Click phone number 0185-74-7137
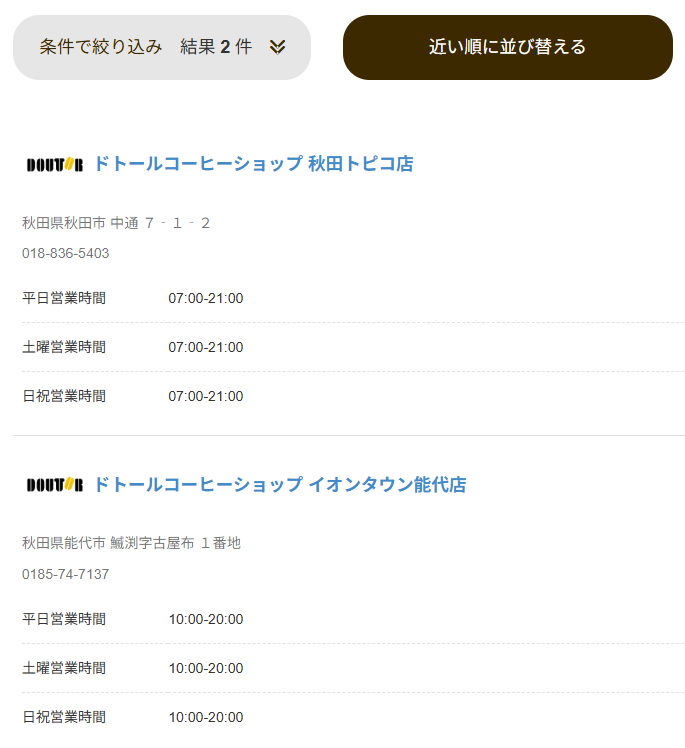The width and height of the screenshot is (685, 748). point(66,574)
